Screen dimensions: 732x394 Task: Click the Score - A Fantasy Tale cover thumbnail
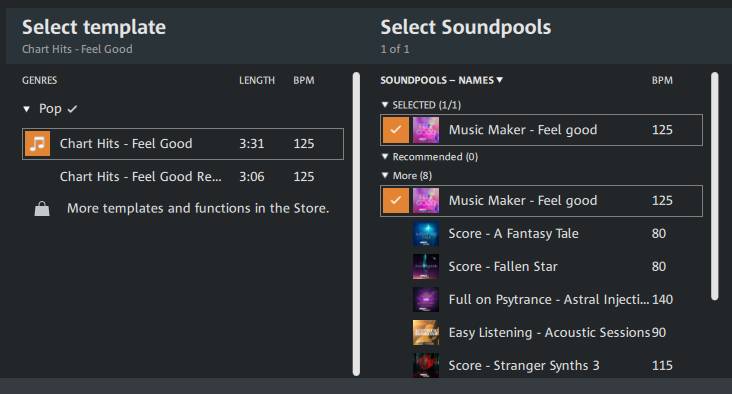click(x=426, y=233)
